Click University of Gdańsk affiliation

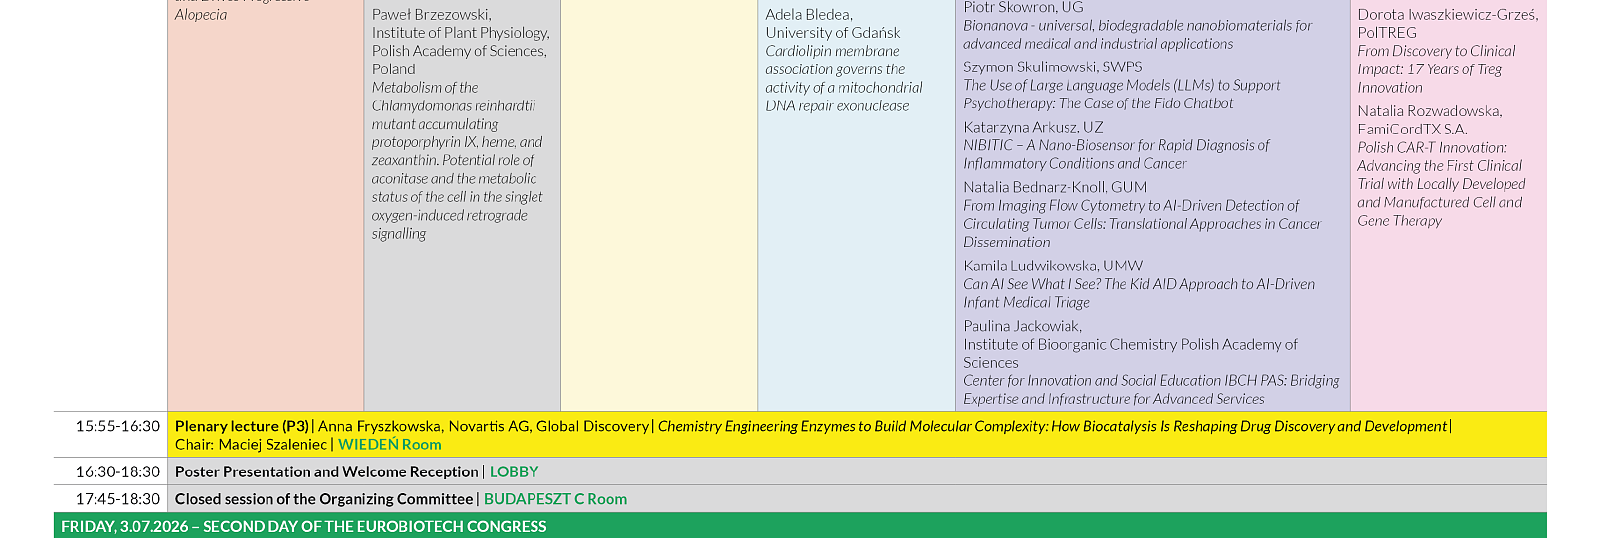click(x=833, y=33)
